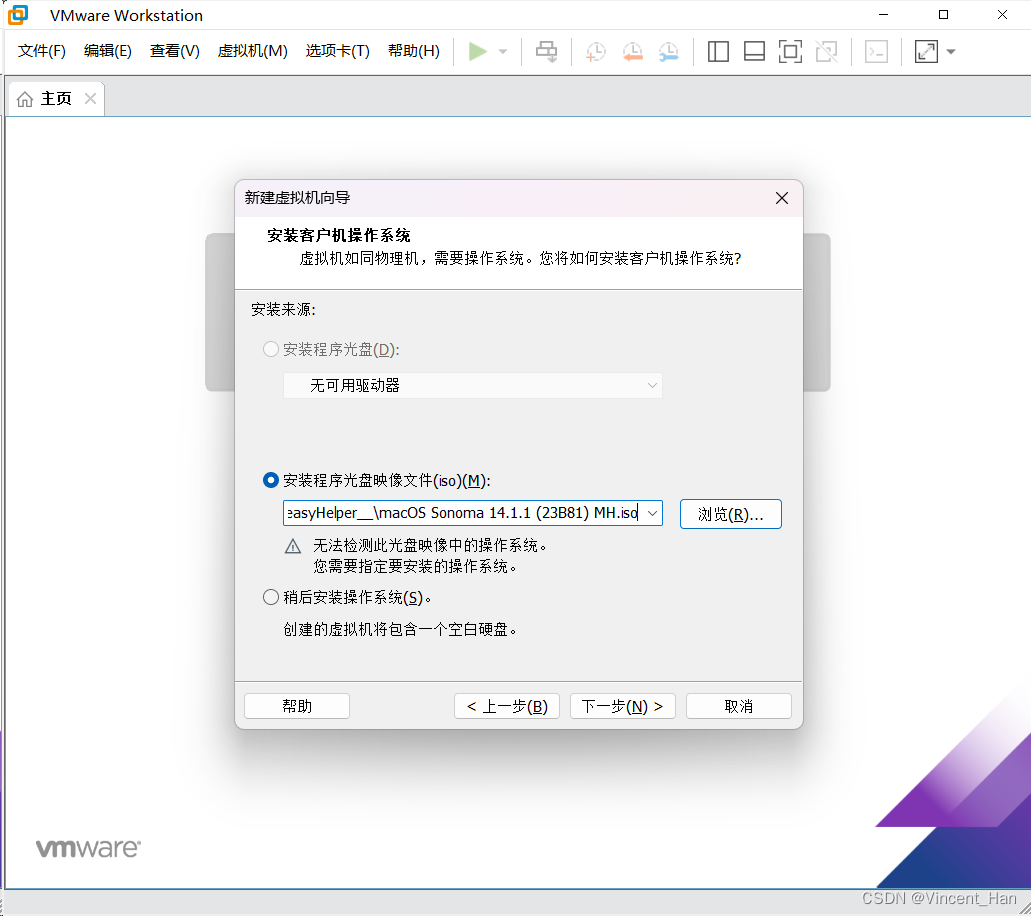Expand the stretch display dropdown arrow
The height and width of the screenshot is (916, 1031).
click(951, 51)
